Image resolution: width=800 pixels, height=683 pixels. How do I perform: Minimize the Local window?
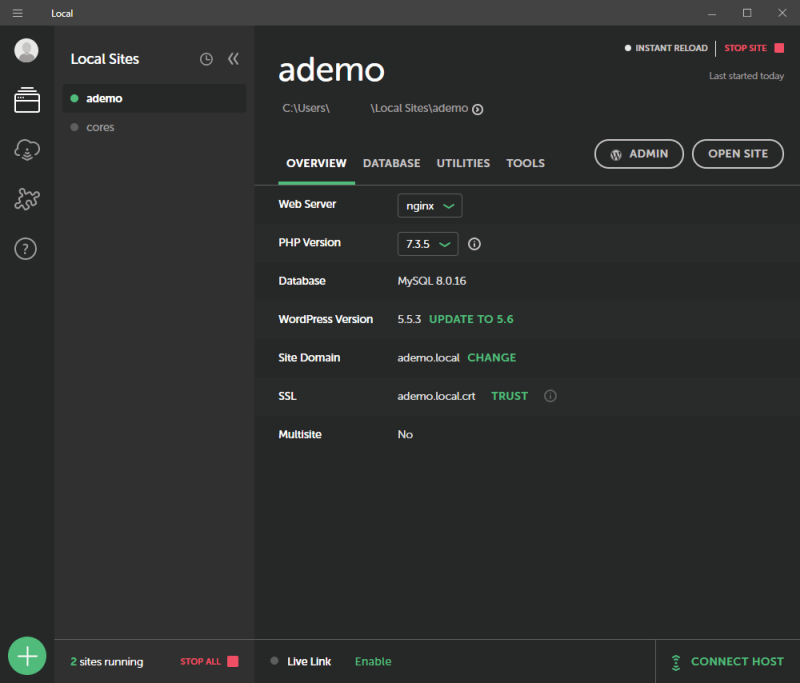[x=712, y=13]
